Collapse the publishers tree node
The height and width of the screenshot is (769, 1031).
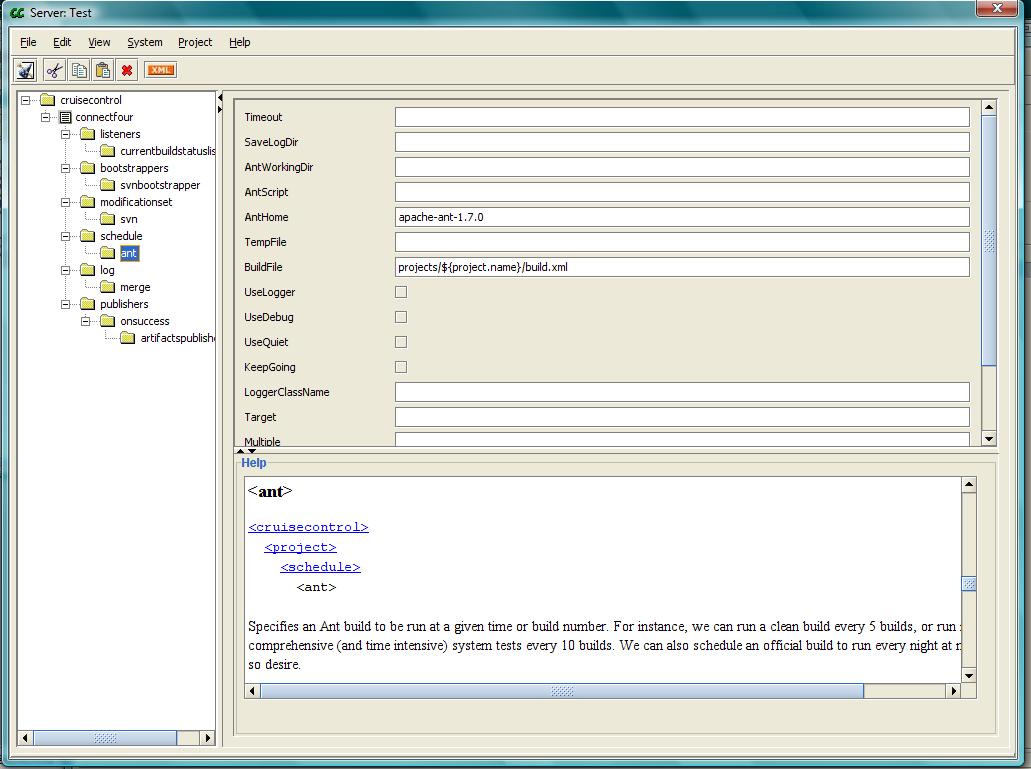pyautogui.click(x=66, y=304)
